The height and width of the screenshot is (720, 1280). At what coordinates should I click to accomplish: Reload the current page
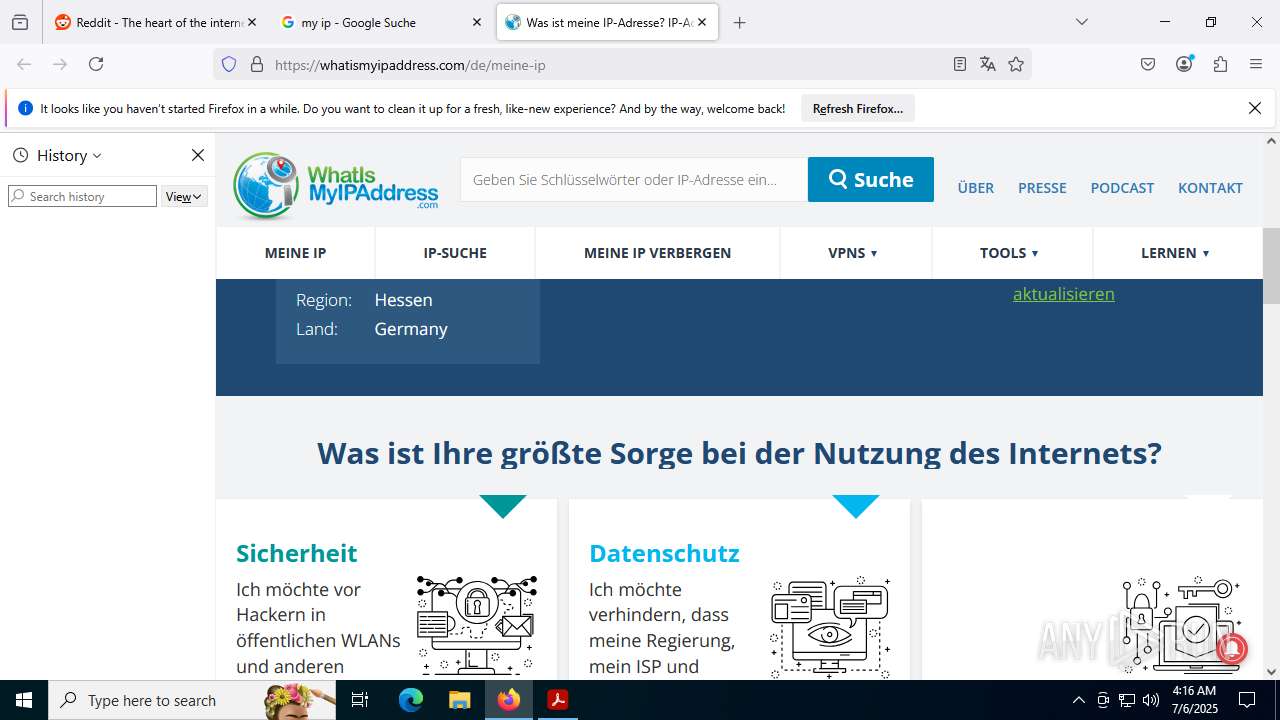coord(96,64)
